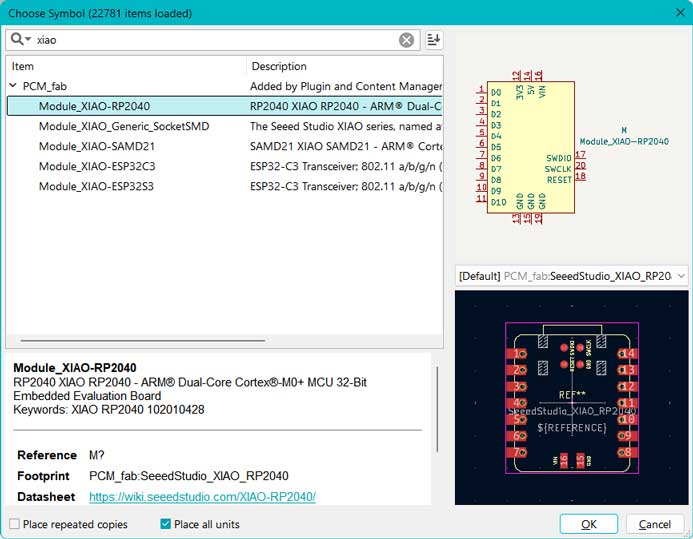Viewport: 693px width, 539px height.
Task: Confirm with the OK button
Action: pyautogui.click(x=588, y=524)
